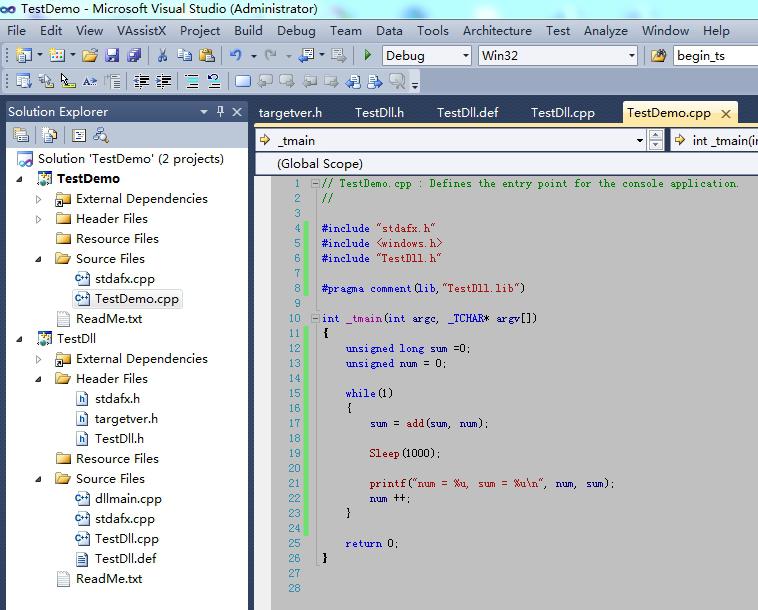Image resolution: width=758 pixels, height=610 pixels.
Task: Close the Solution Explorer panel
Action: 237,112
